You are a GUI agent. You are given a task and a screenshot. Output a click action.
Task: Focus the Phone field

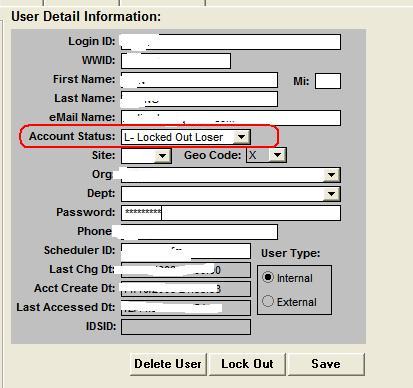pyautogui.click(x=199, y=232)
